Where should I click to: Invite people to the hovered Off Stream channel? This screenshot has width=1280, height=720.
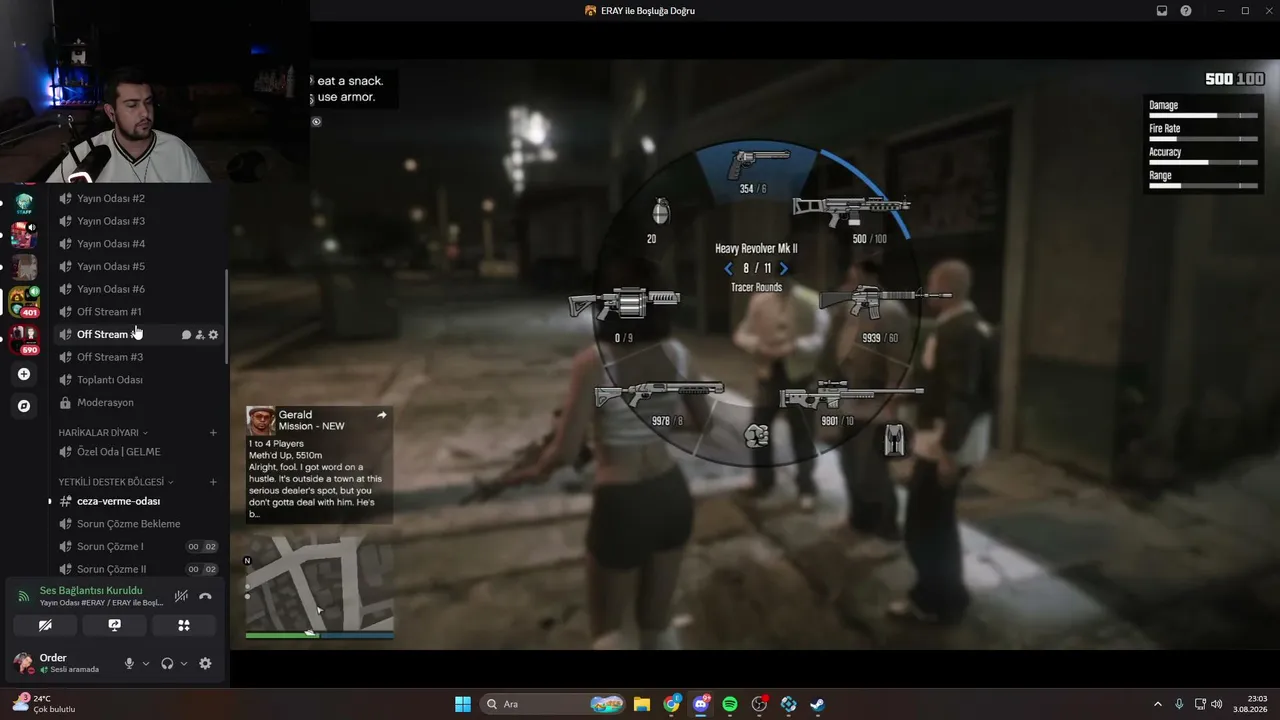click(x=200, y=335)
